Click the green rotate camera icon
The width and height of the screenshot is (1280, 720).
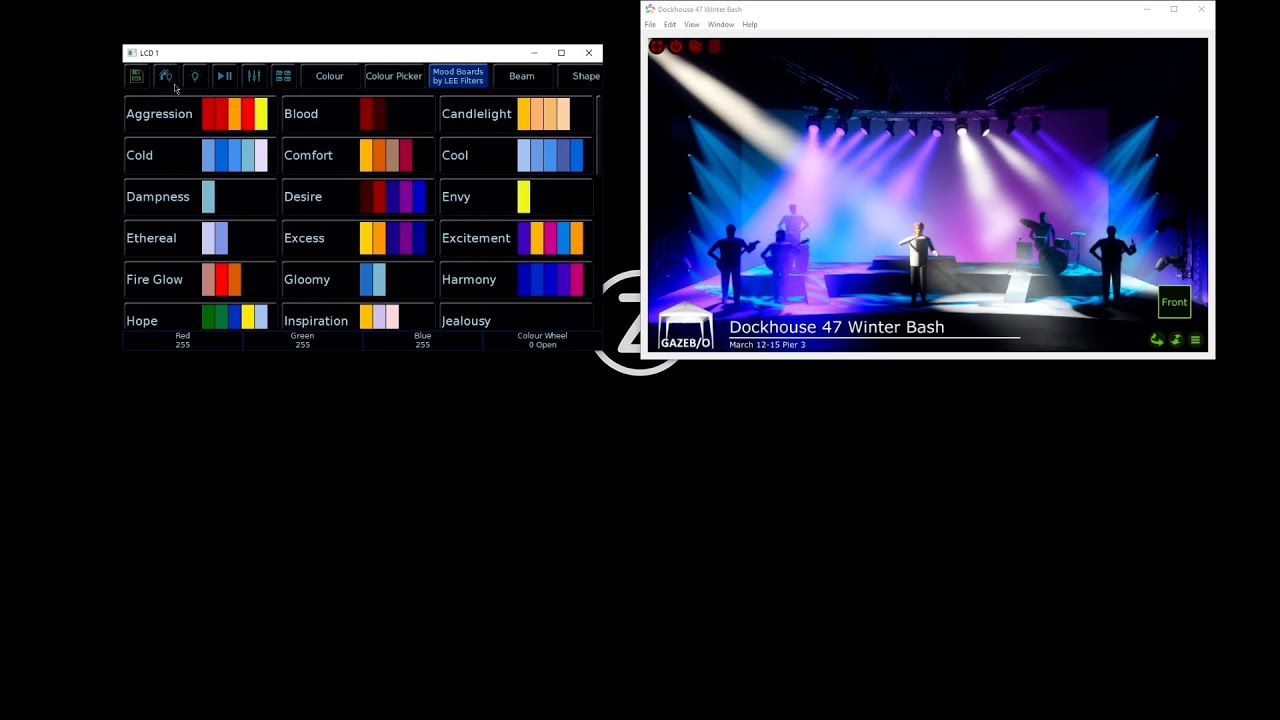coord(1157,340)
